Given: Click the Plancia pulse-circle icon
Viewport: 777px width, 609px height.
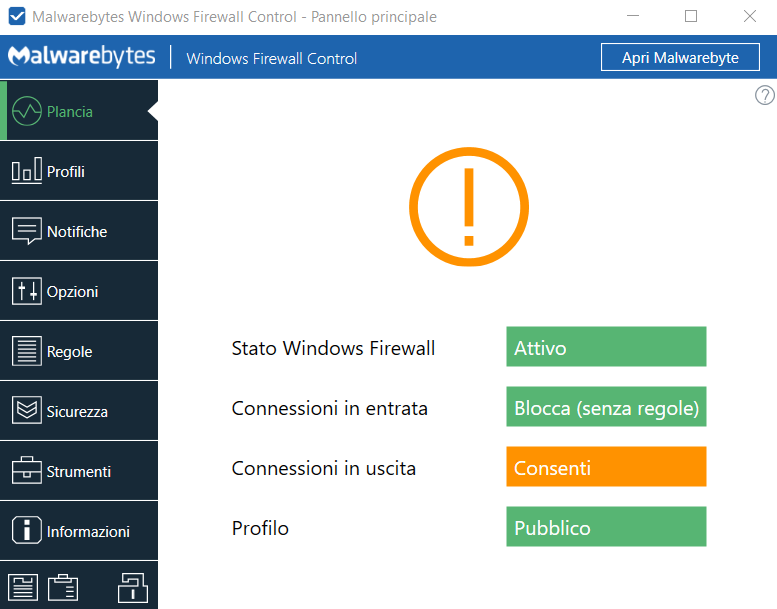Looking at the screenshot, I should [27, 111].
